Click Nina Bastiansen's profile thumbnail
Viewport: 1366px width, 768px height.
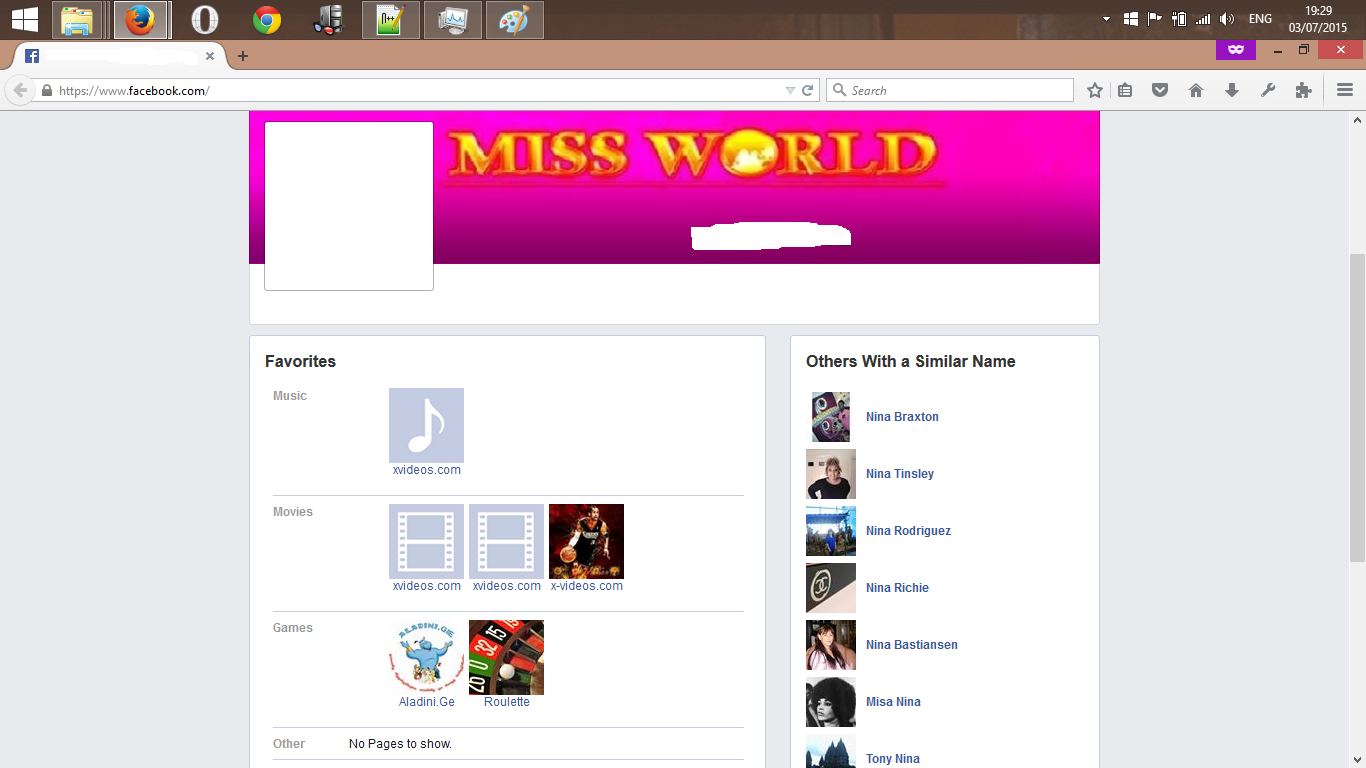(831, 645)
